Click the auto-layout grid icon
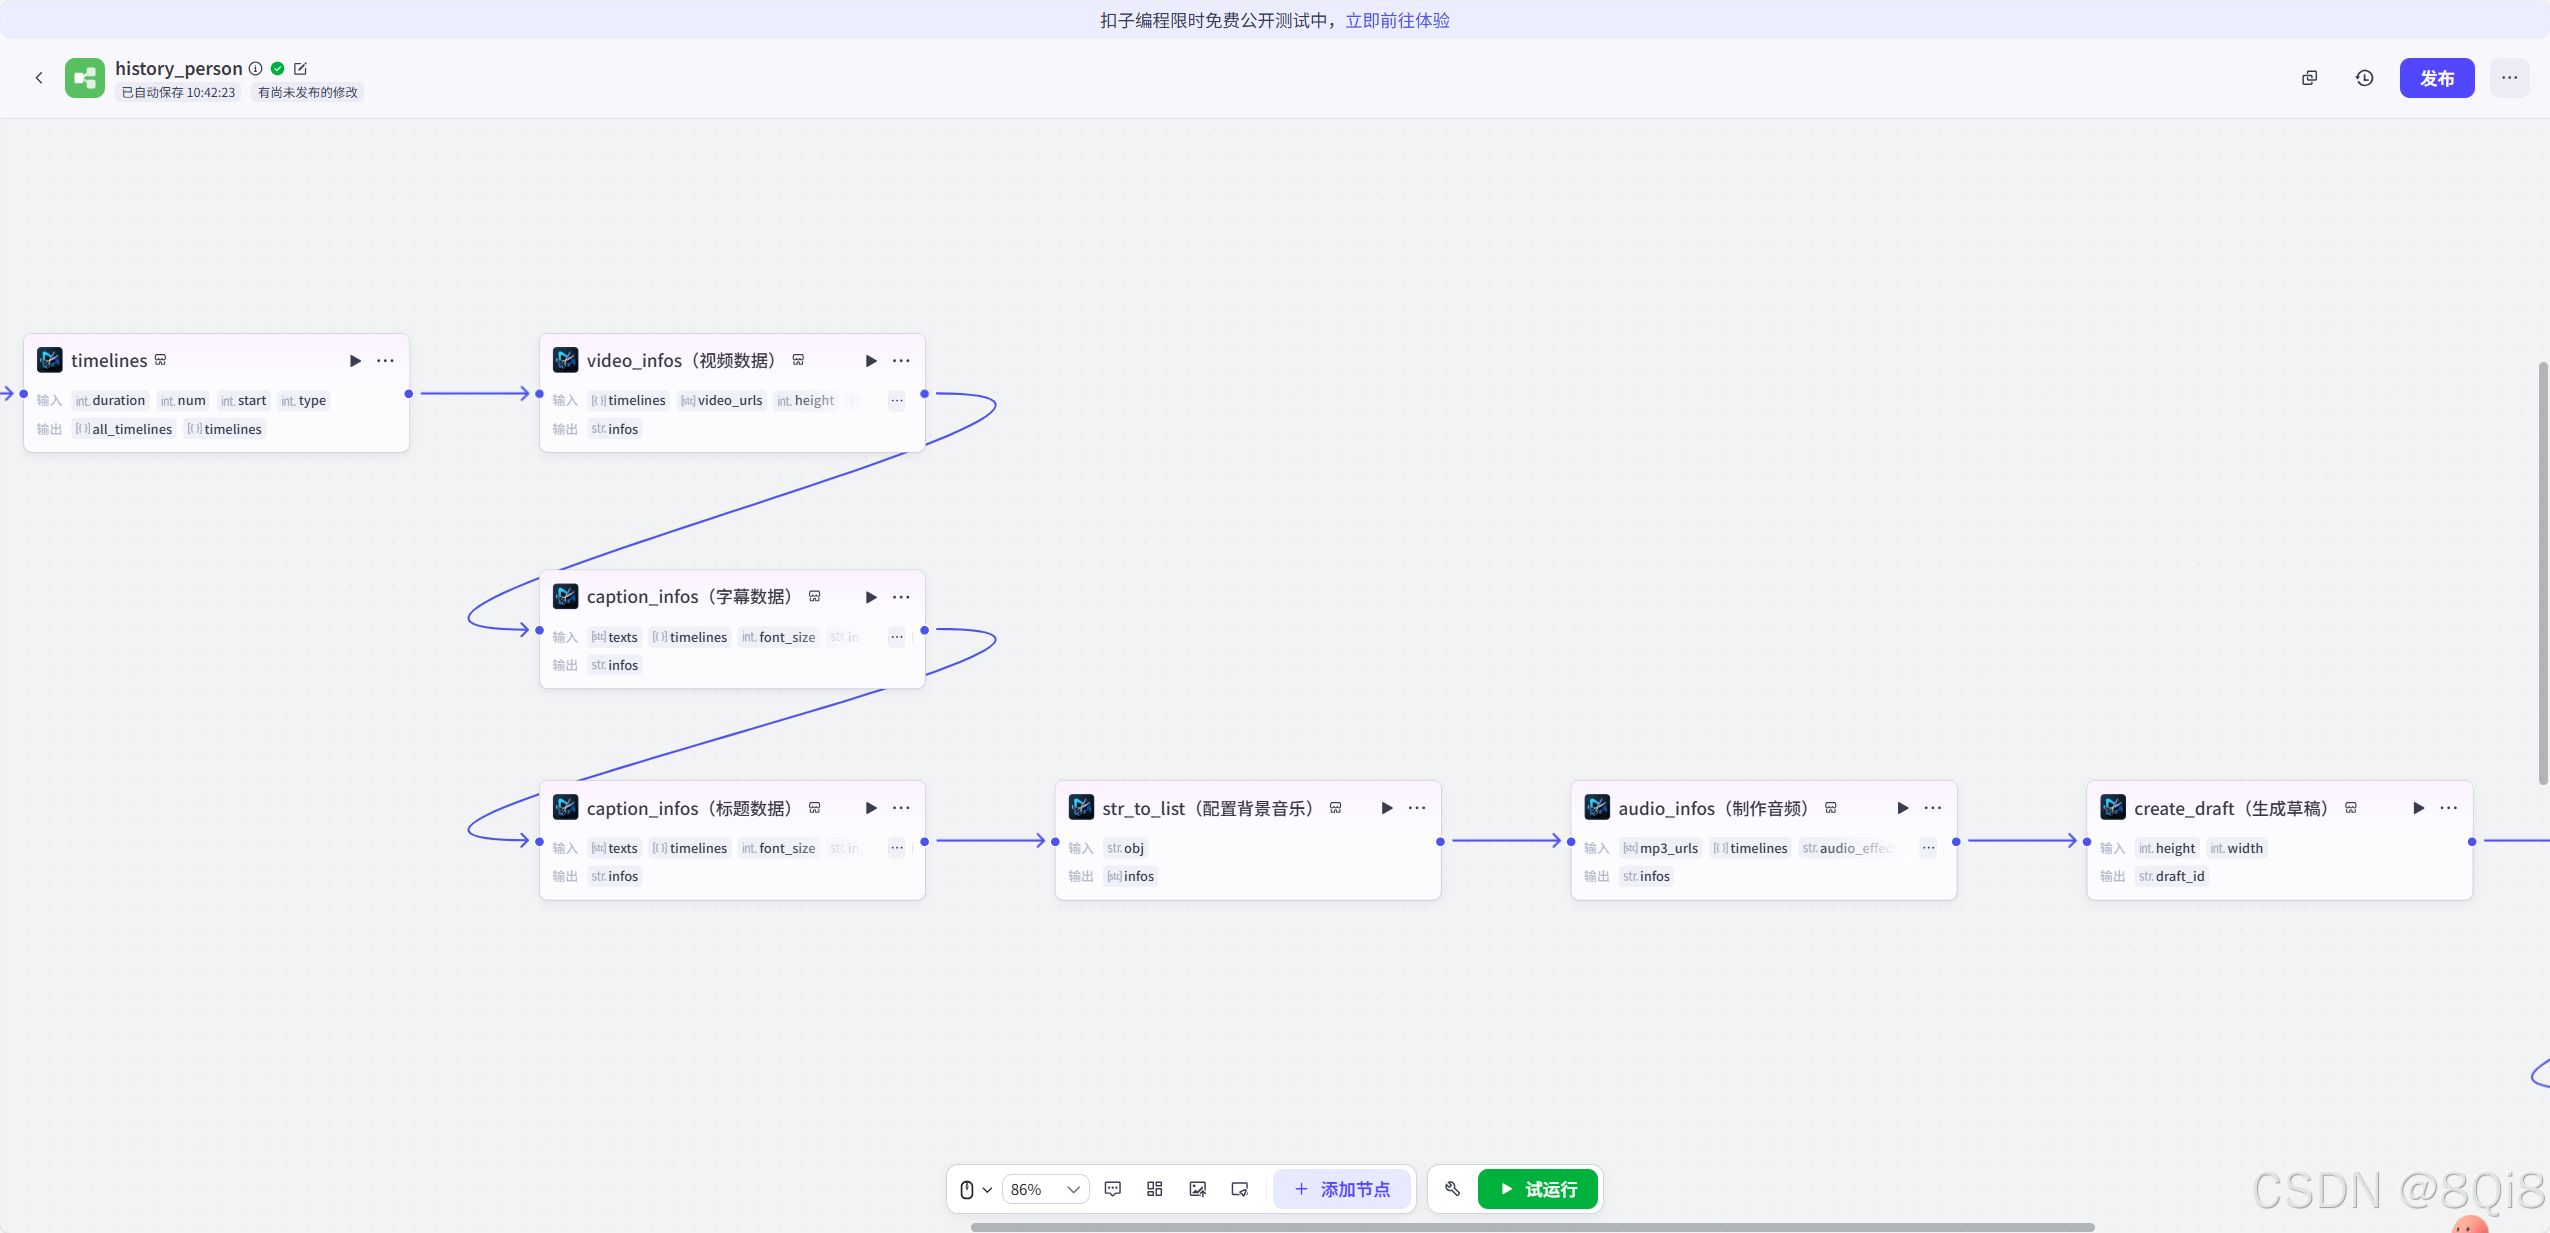The width and height of the screenshot is (2550, 1233). click(1155, 1189)
